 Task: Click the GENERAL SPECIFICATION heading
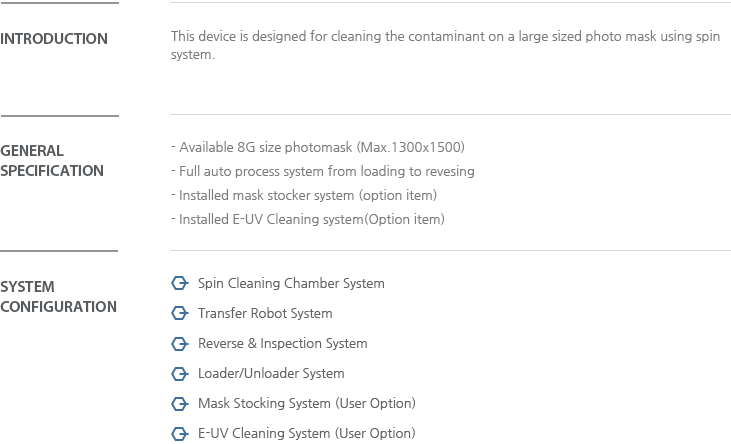tap(52, 161)
